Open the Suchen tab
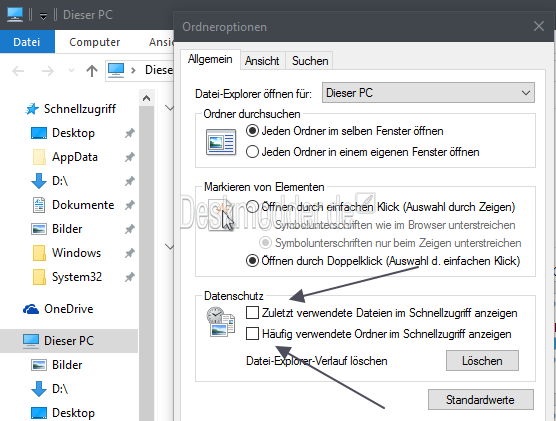Screen dimensions: 556x421 310,61
